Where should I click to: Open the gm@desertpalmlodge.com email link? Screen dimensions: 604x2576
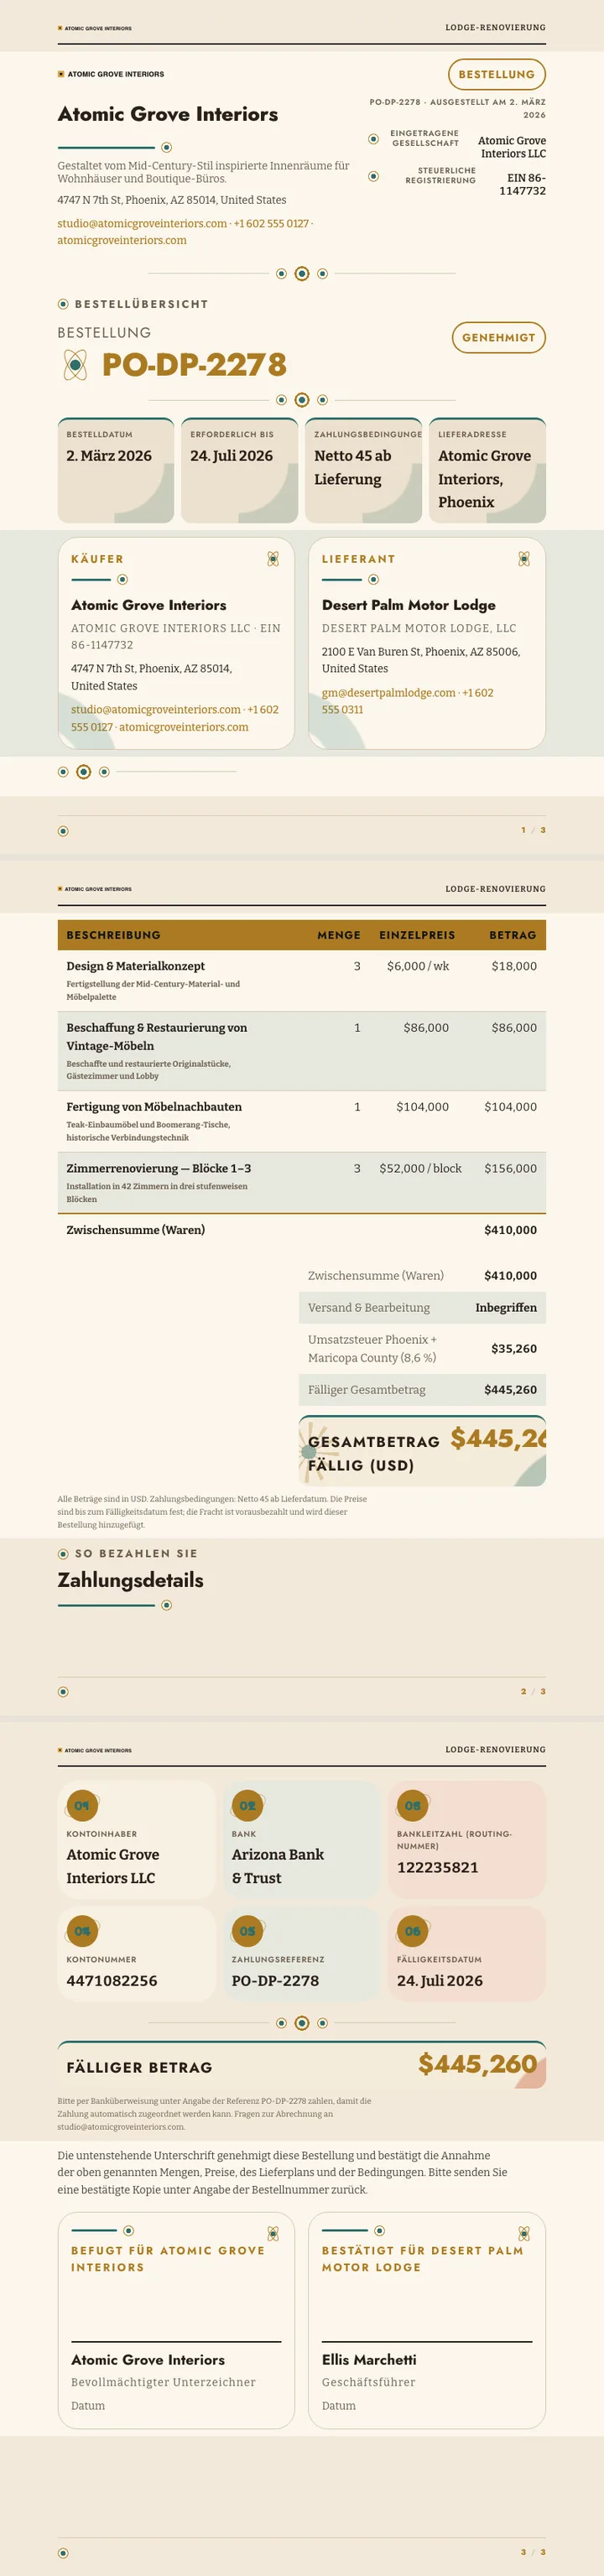388,693
